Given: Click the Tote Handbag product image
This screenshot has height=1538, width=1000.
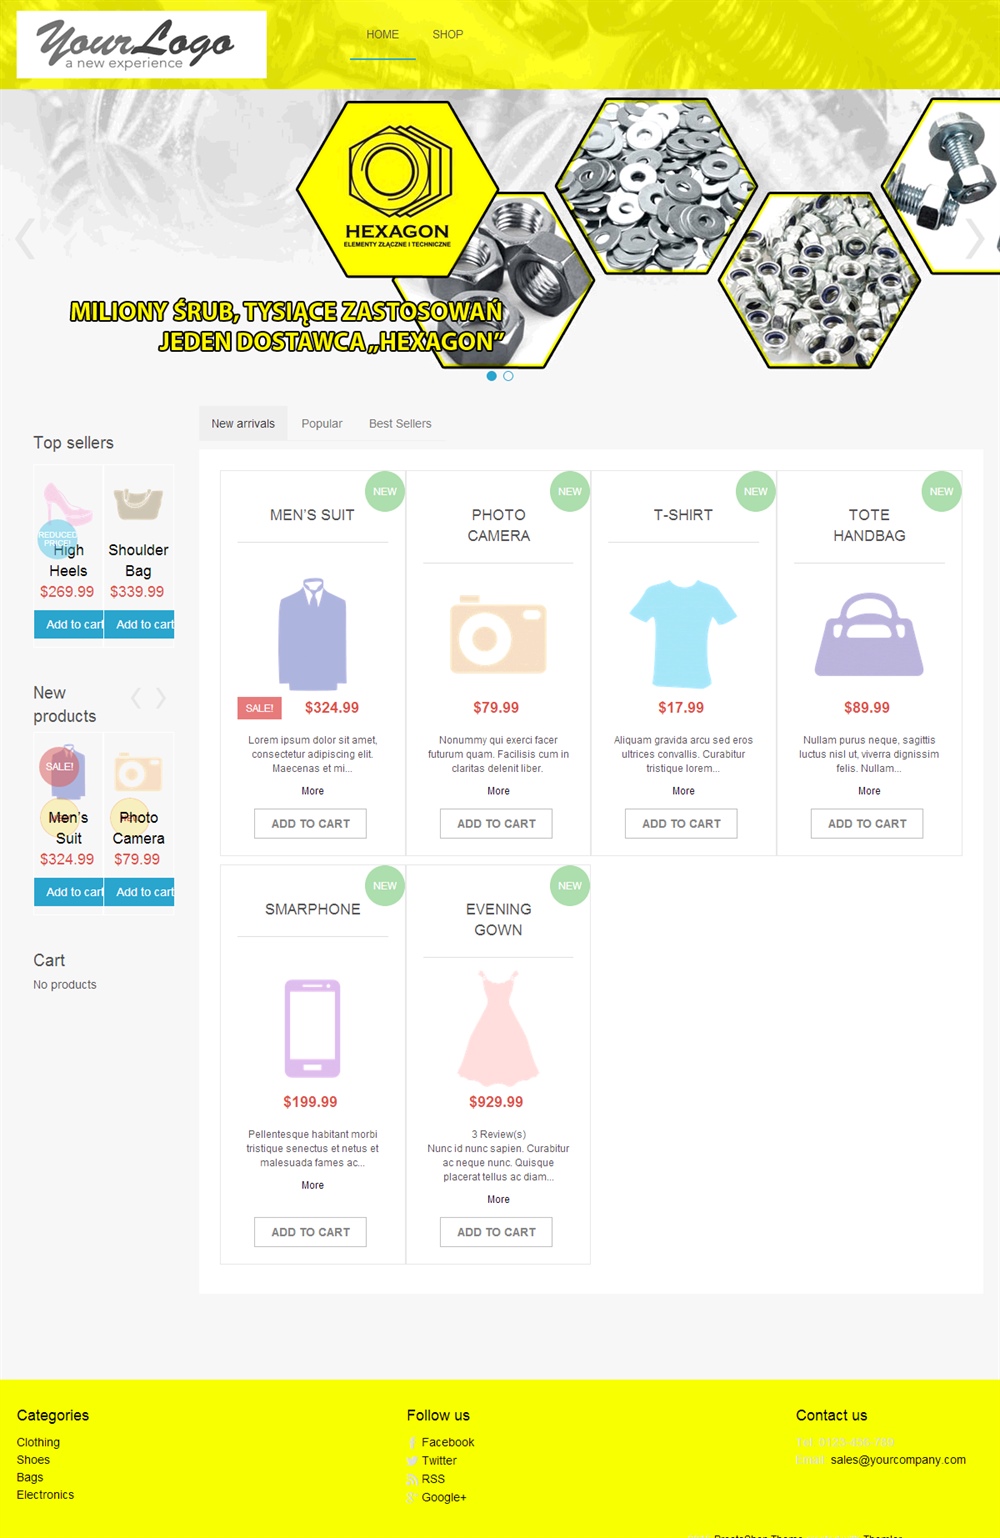Looking at the screenshot, I should (869, 635).
